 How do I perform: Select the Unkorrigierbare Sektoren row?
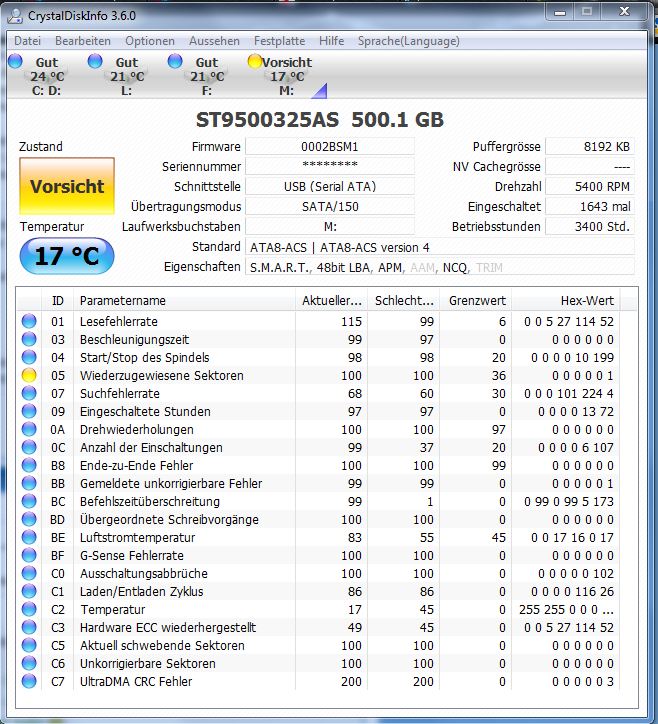click(x=319, y=663)
